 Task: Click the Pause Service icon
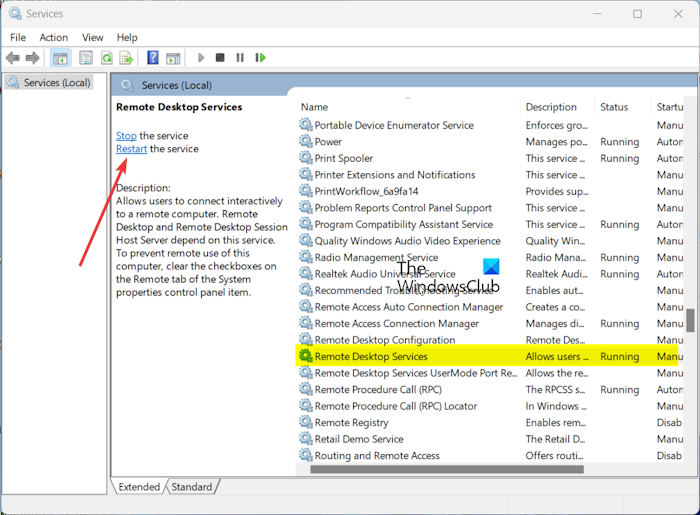click(240, 58)
